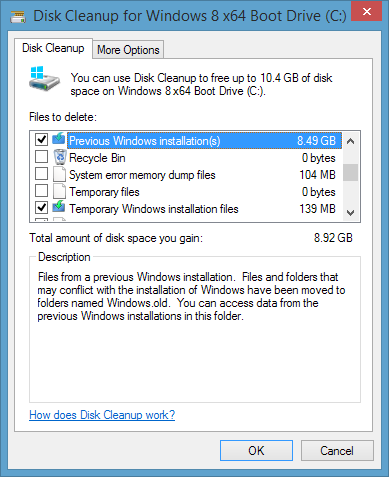Uncheck Temporary Windows installation files checkbox
389x477 pixels.
pyautogui.click(x=41, y=208)
